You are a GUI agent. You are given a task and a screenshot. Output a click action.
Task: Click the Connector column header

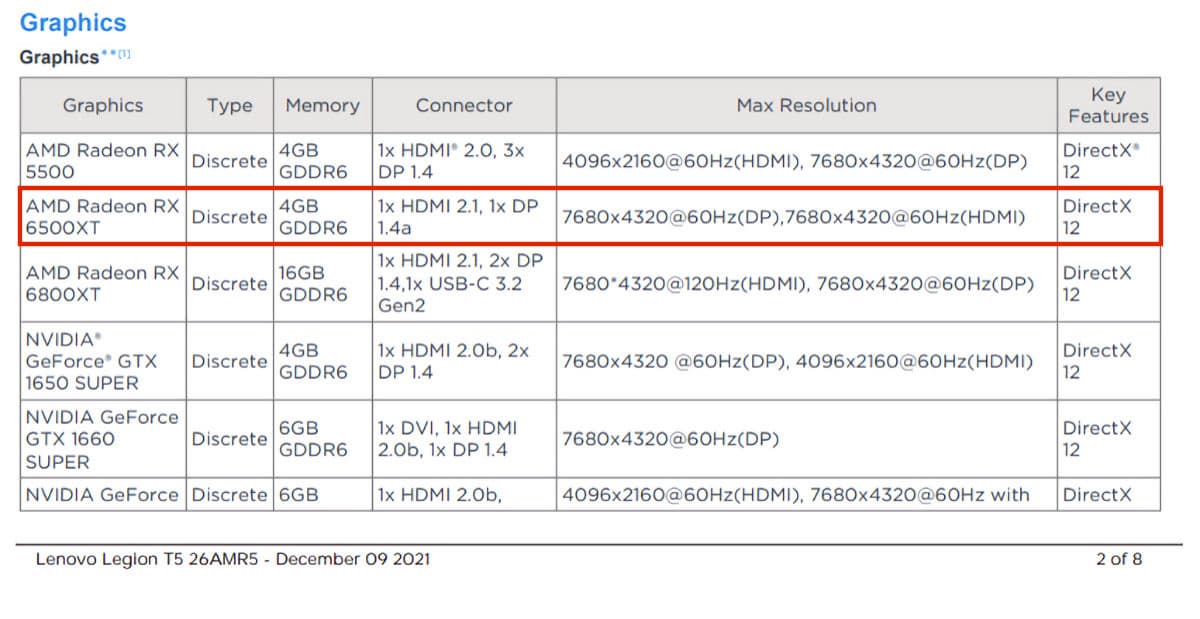point(464,105)
